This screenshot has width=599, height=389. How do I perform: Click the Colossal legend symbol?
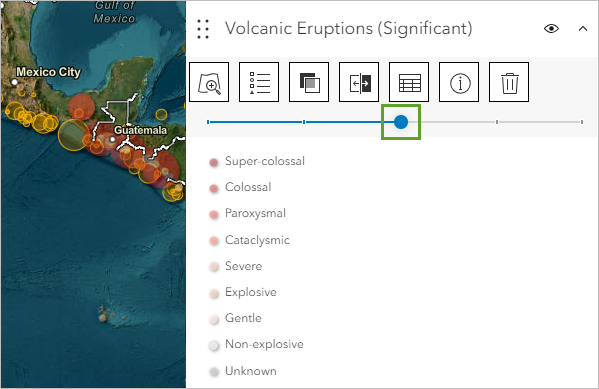[x=214, y=188]
